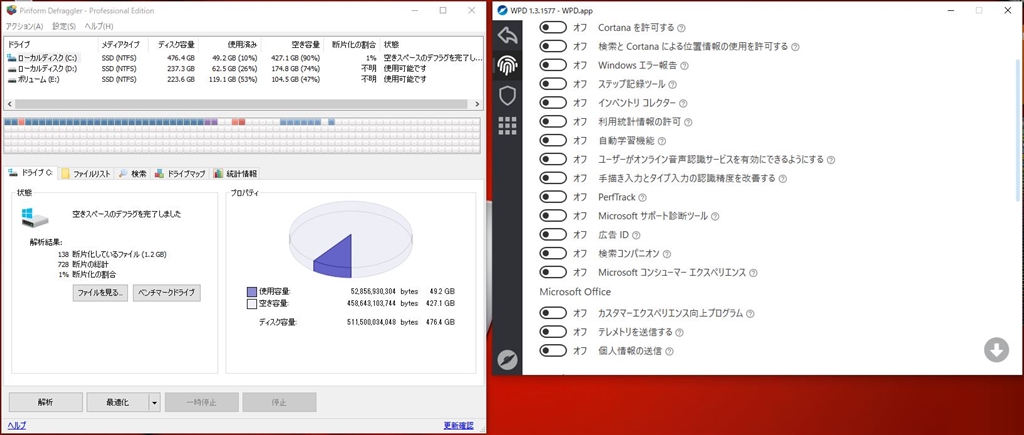This screenshot has height=435, width=1024.
Task: Open the 設定(S) menu in Defraggler
Action: click(64, 26)
